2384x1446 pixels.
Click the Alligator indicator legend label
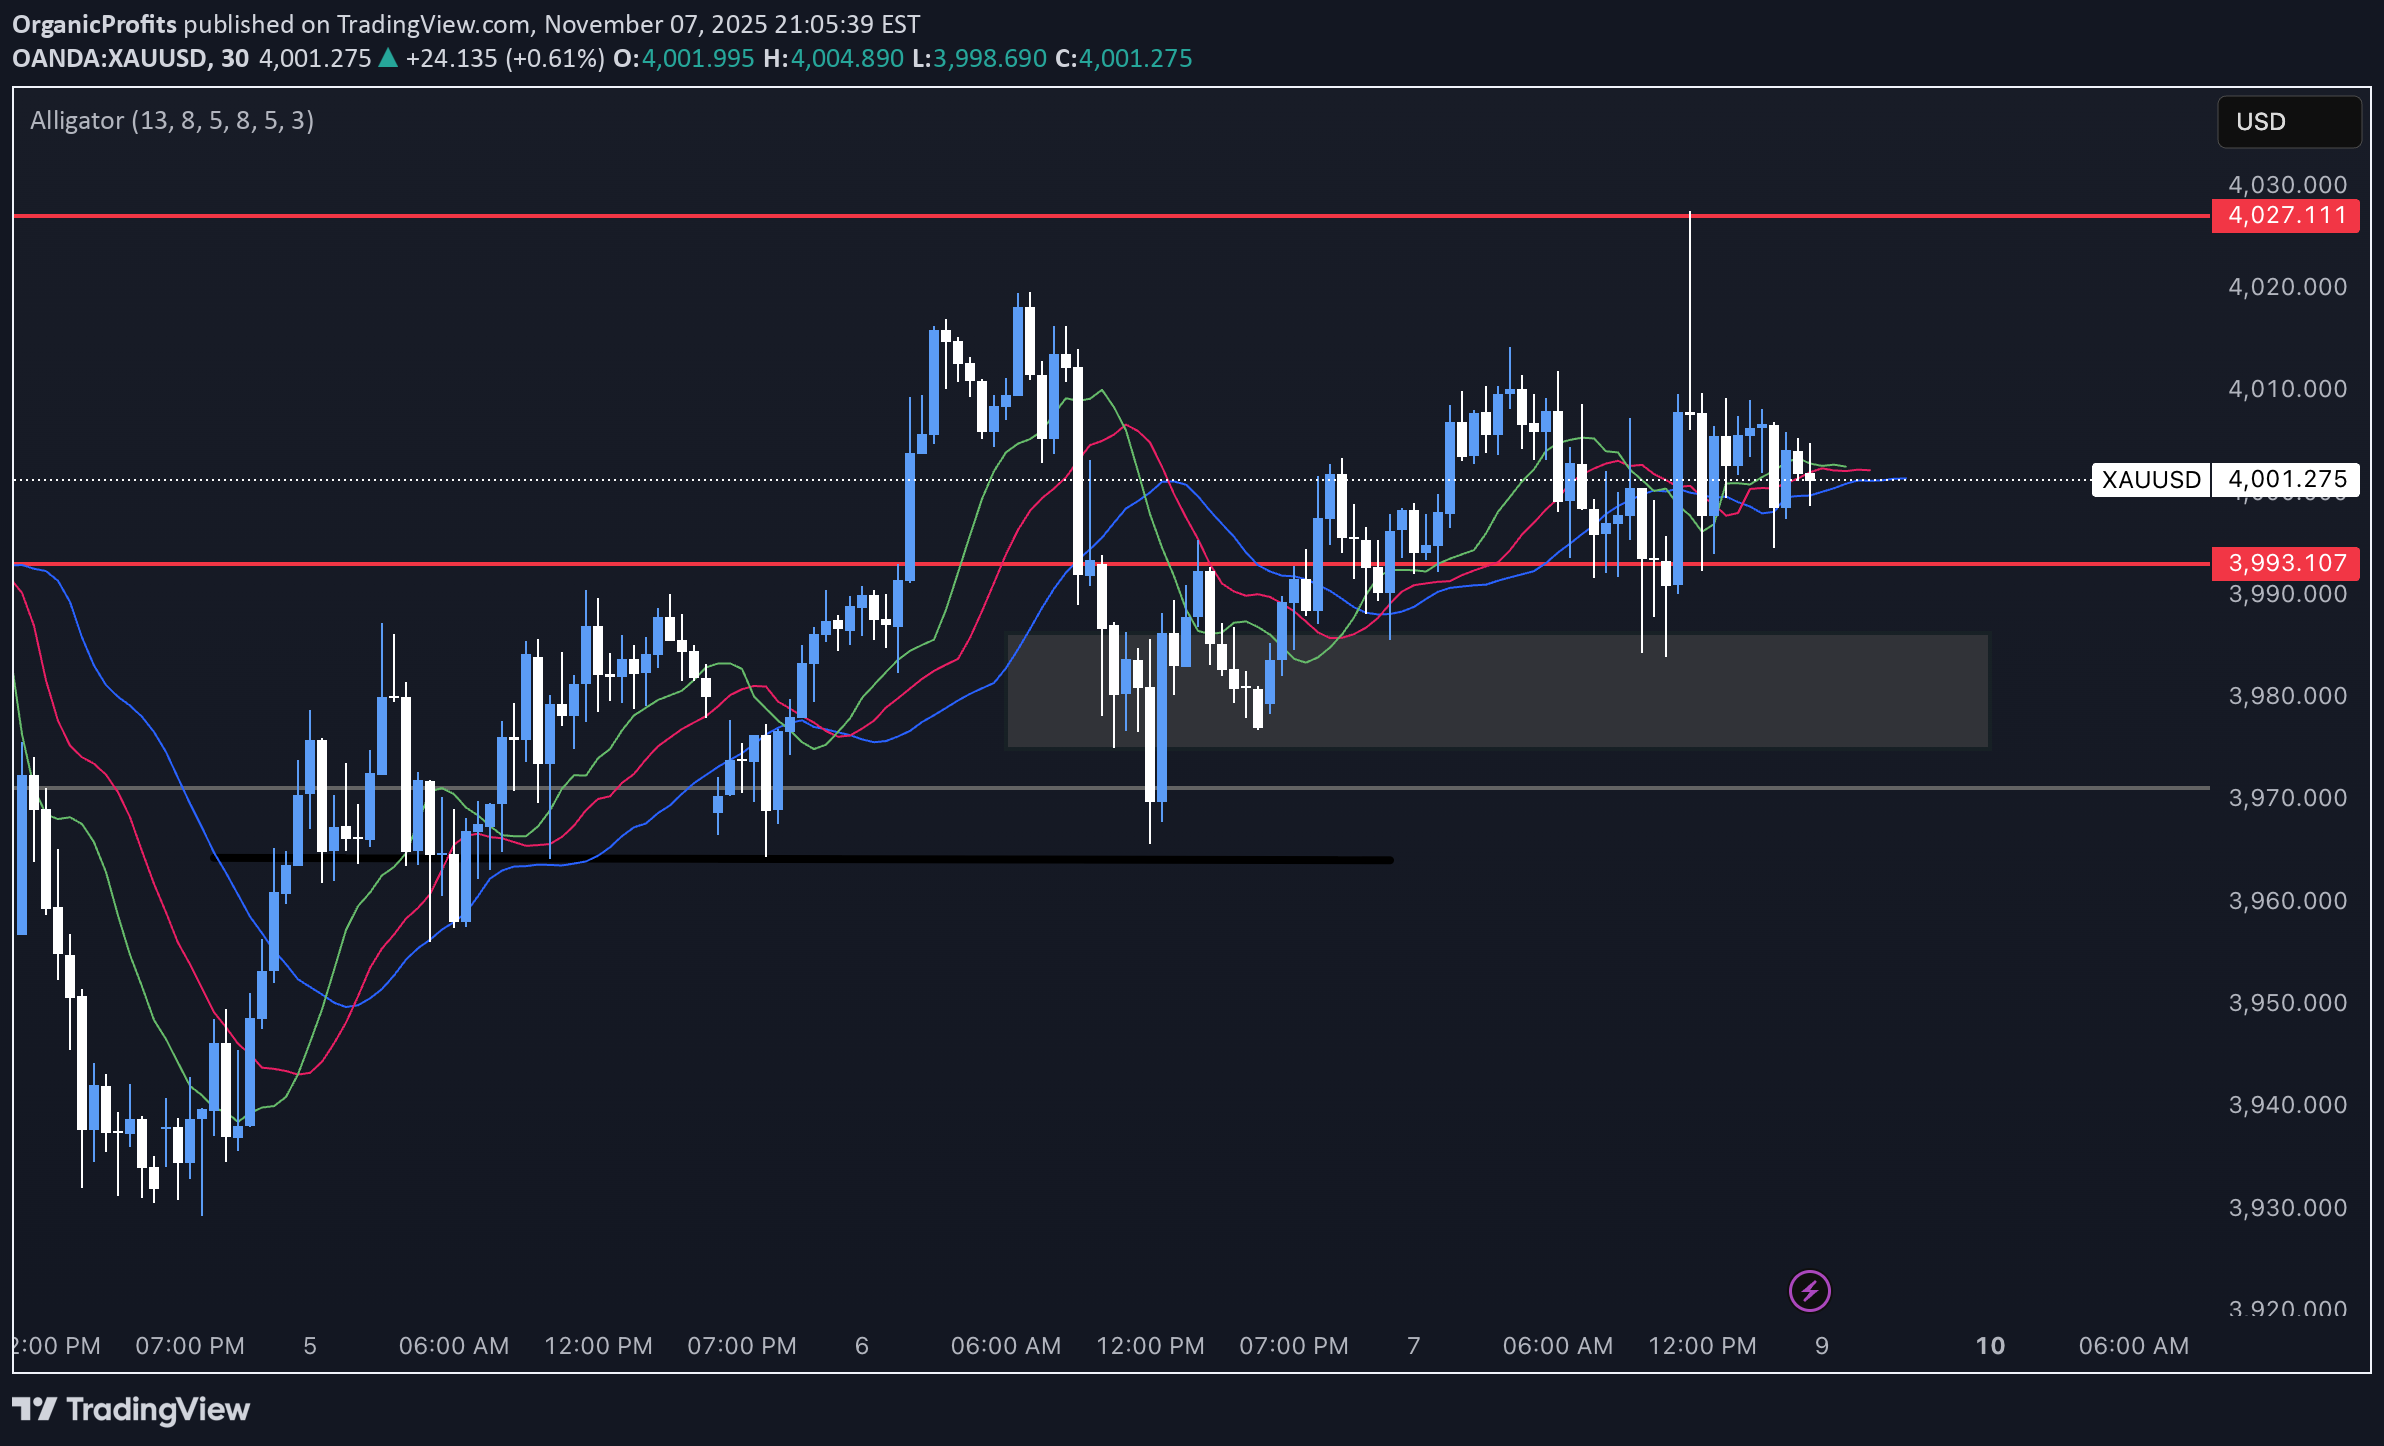(172, 120)
